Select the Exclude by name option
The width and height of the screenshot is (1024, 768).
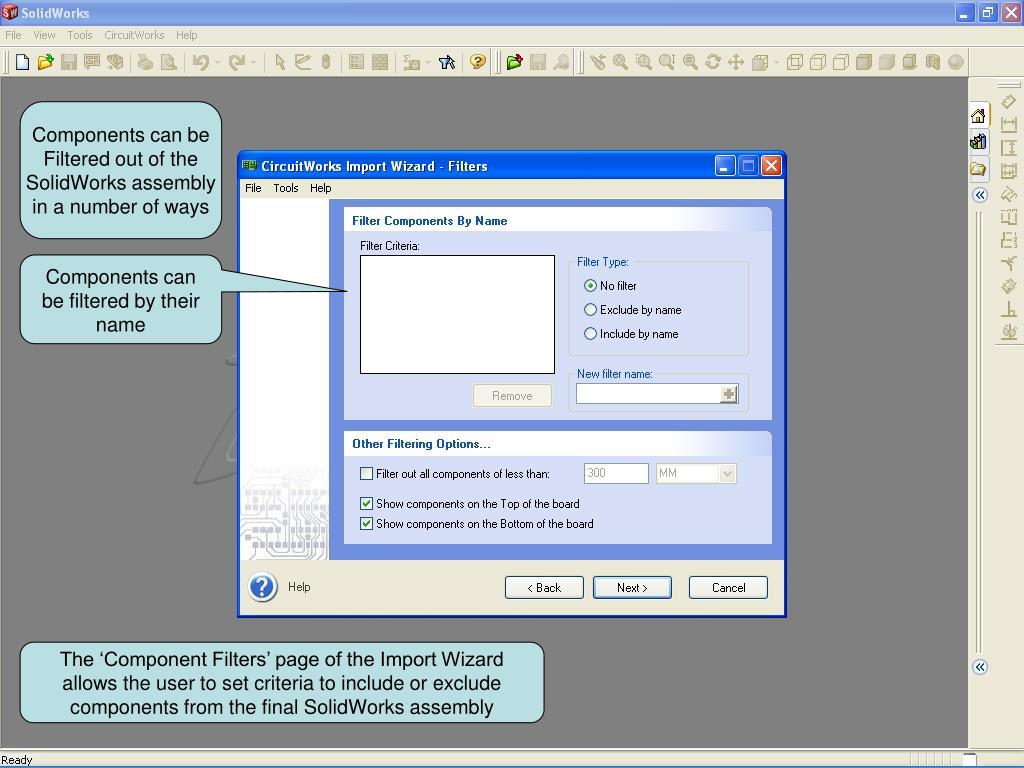[590, 310]
